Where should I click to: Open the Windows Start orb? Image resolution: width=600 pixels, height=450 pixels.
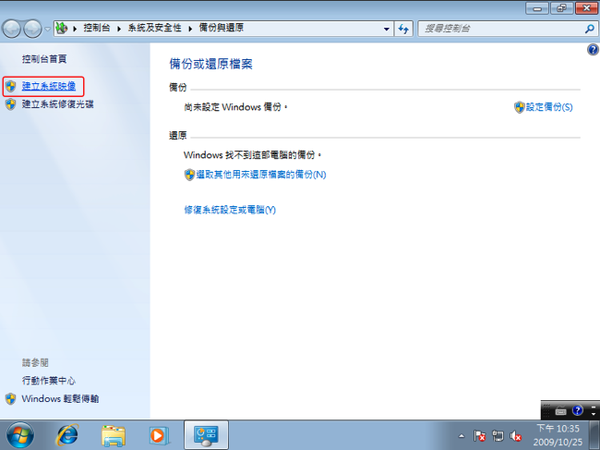coord(20,435)
